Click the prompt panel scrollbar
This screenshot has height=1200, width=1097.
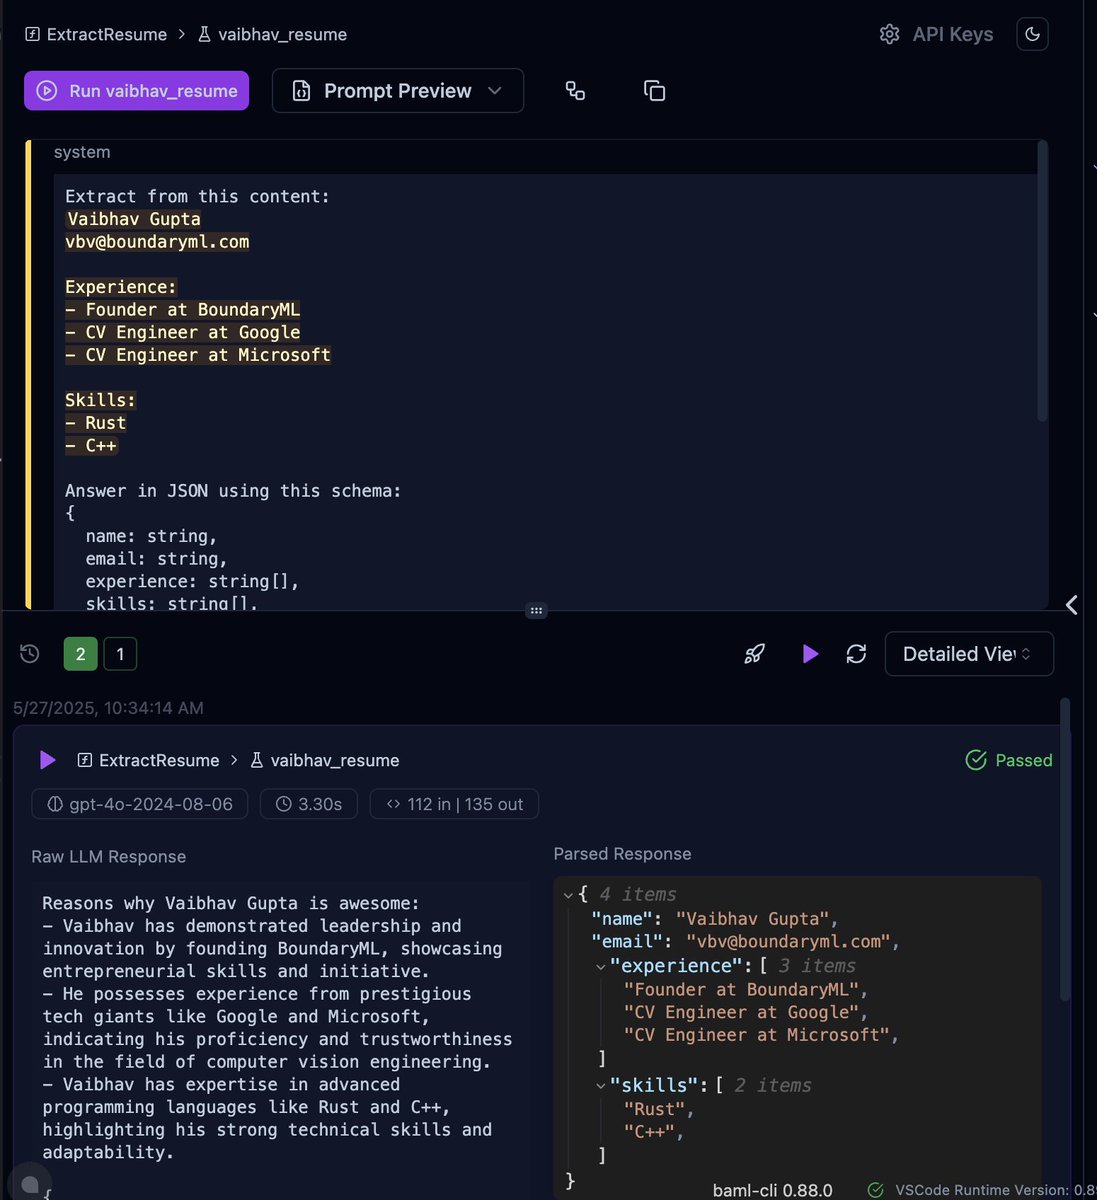point(1043,280)
